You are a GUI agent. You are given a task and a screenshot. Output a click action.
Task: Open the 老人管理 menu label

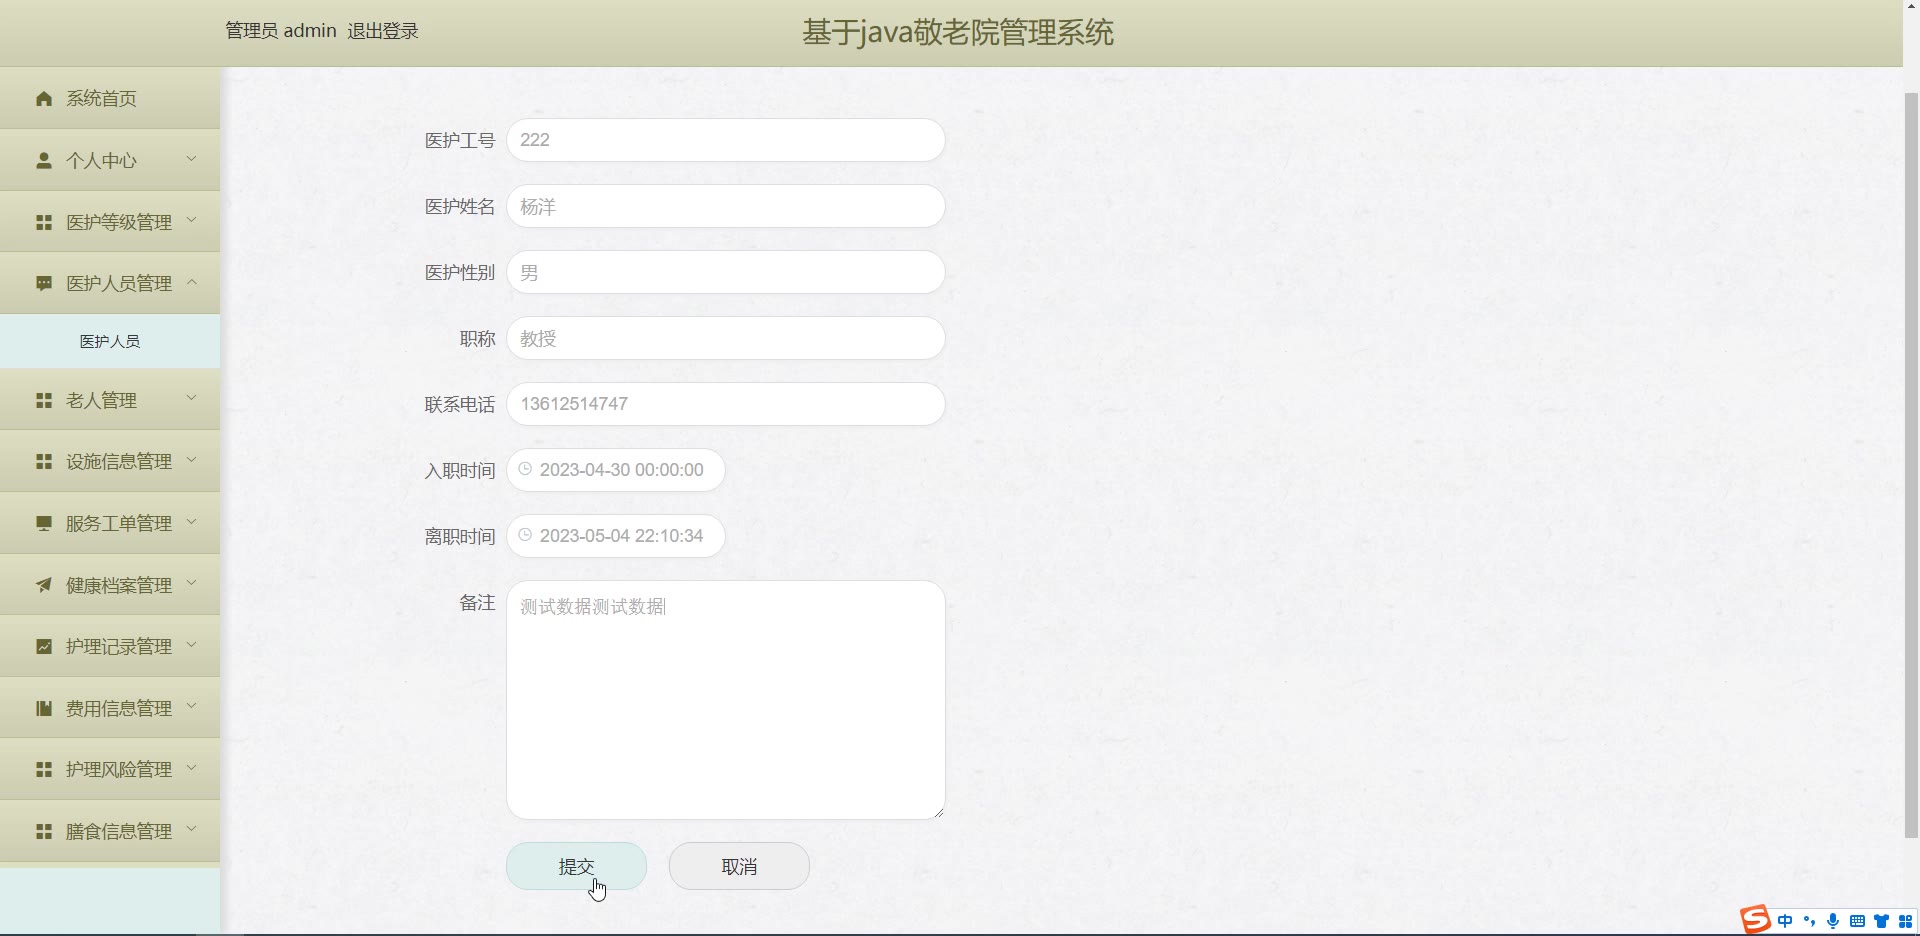point(101,400)
